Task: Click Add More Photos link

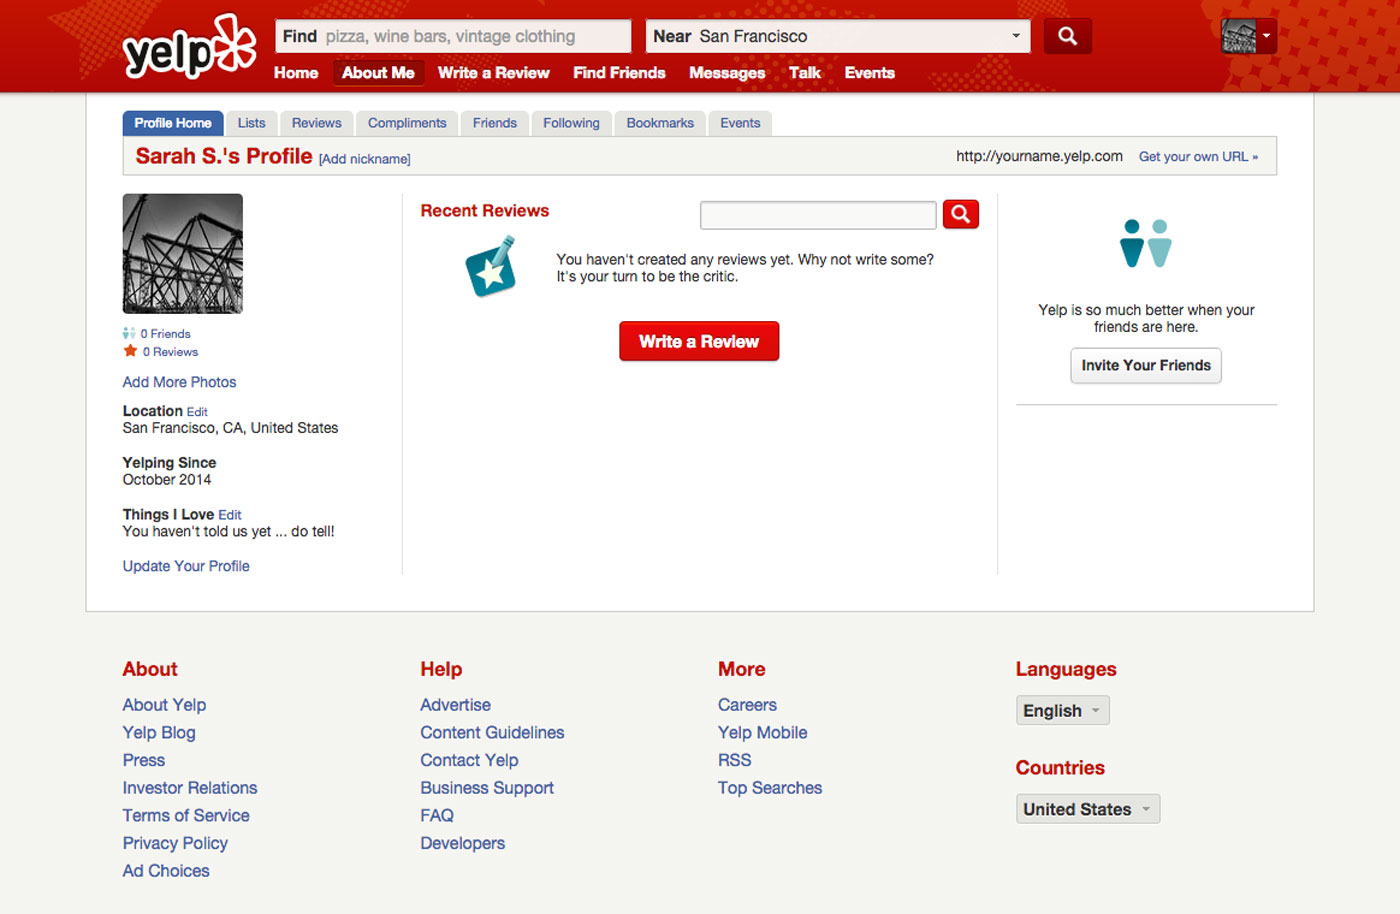Action: pyautogui.click(x=179, y=382)
